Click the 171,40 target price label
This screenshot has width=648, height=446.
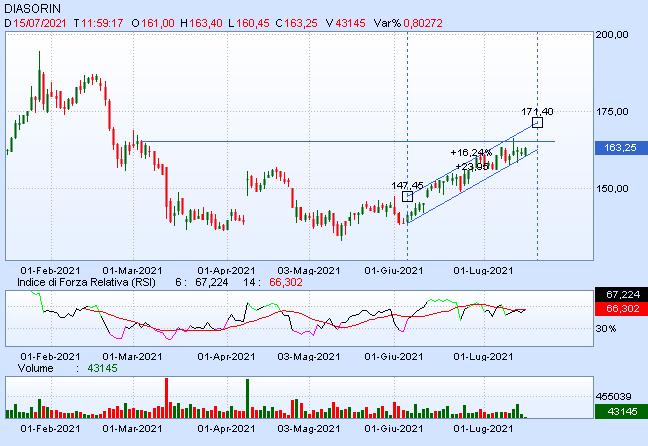point(537,112)
